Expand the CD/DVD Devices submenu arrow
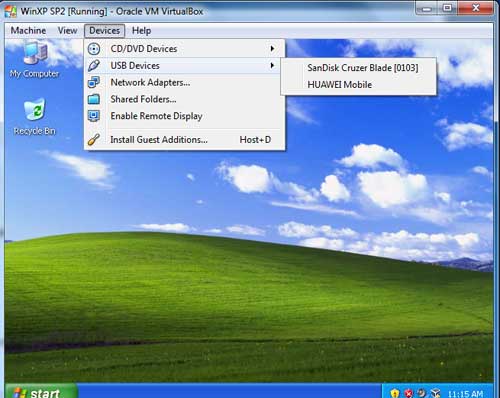Image resolution: width=500 pixels, height=398 pixels. (x=272, y=49)
